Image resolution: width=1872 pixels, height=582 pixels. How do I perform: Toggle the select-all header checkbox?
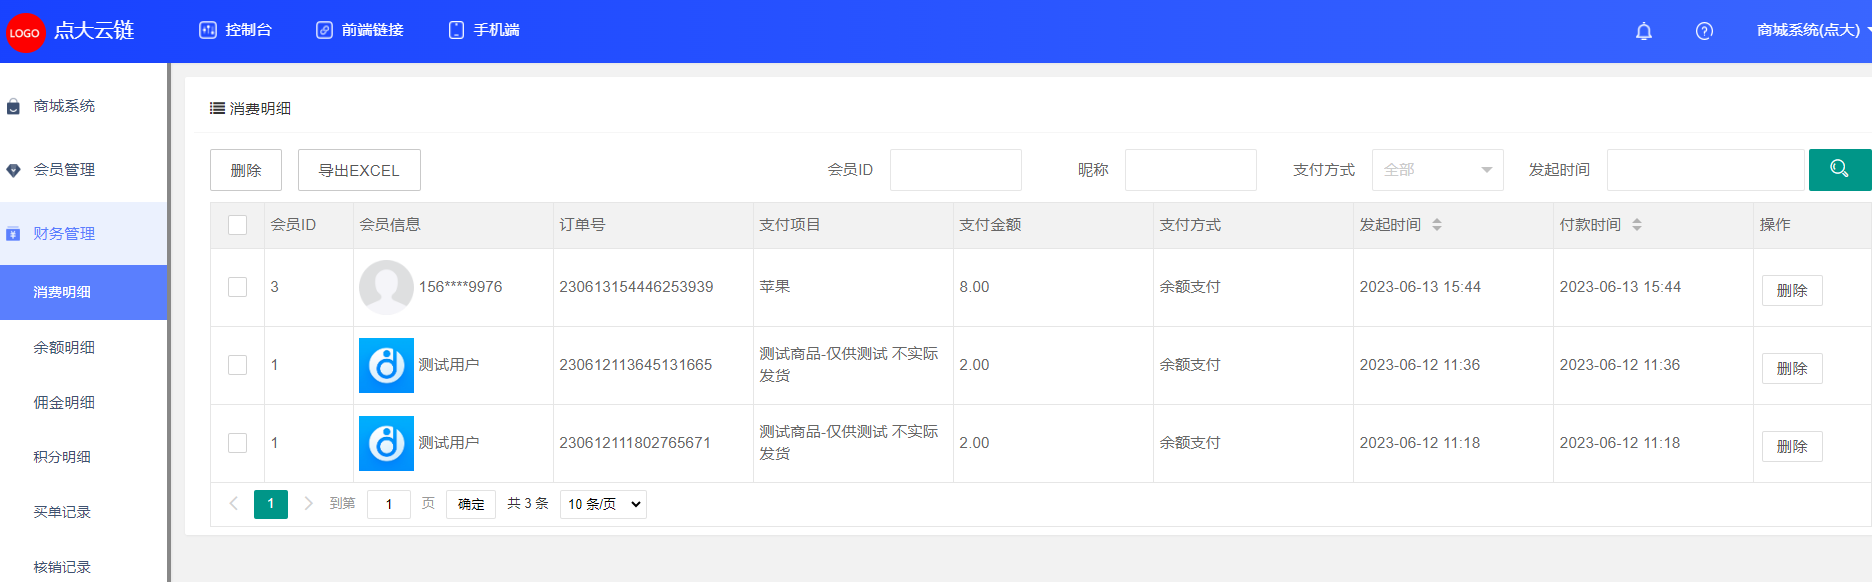point(237,225)
